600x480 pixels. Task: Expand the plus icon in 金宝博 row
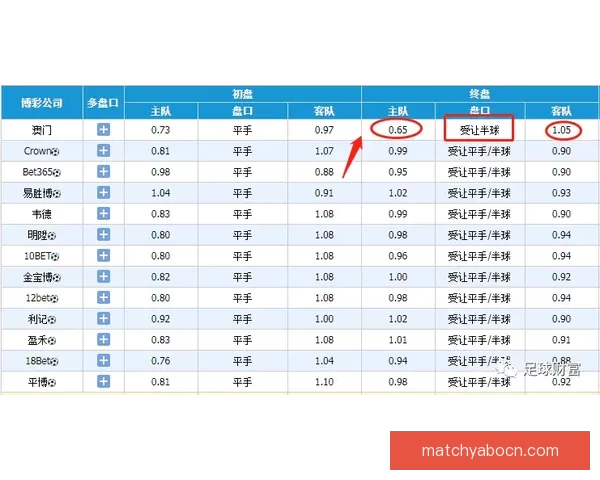(103, 276)
